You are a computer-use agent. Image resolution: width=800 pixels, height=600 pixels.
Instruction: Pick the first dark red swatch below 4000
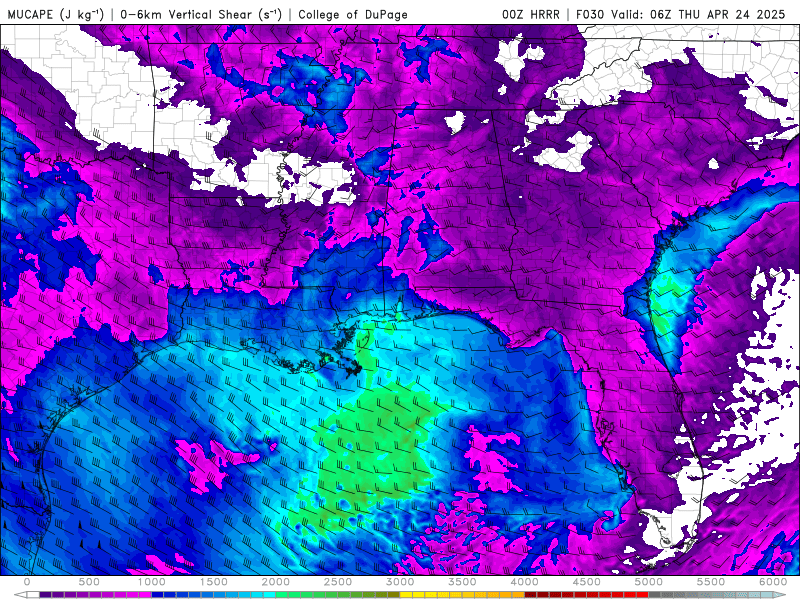[531, 595]
